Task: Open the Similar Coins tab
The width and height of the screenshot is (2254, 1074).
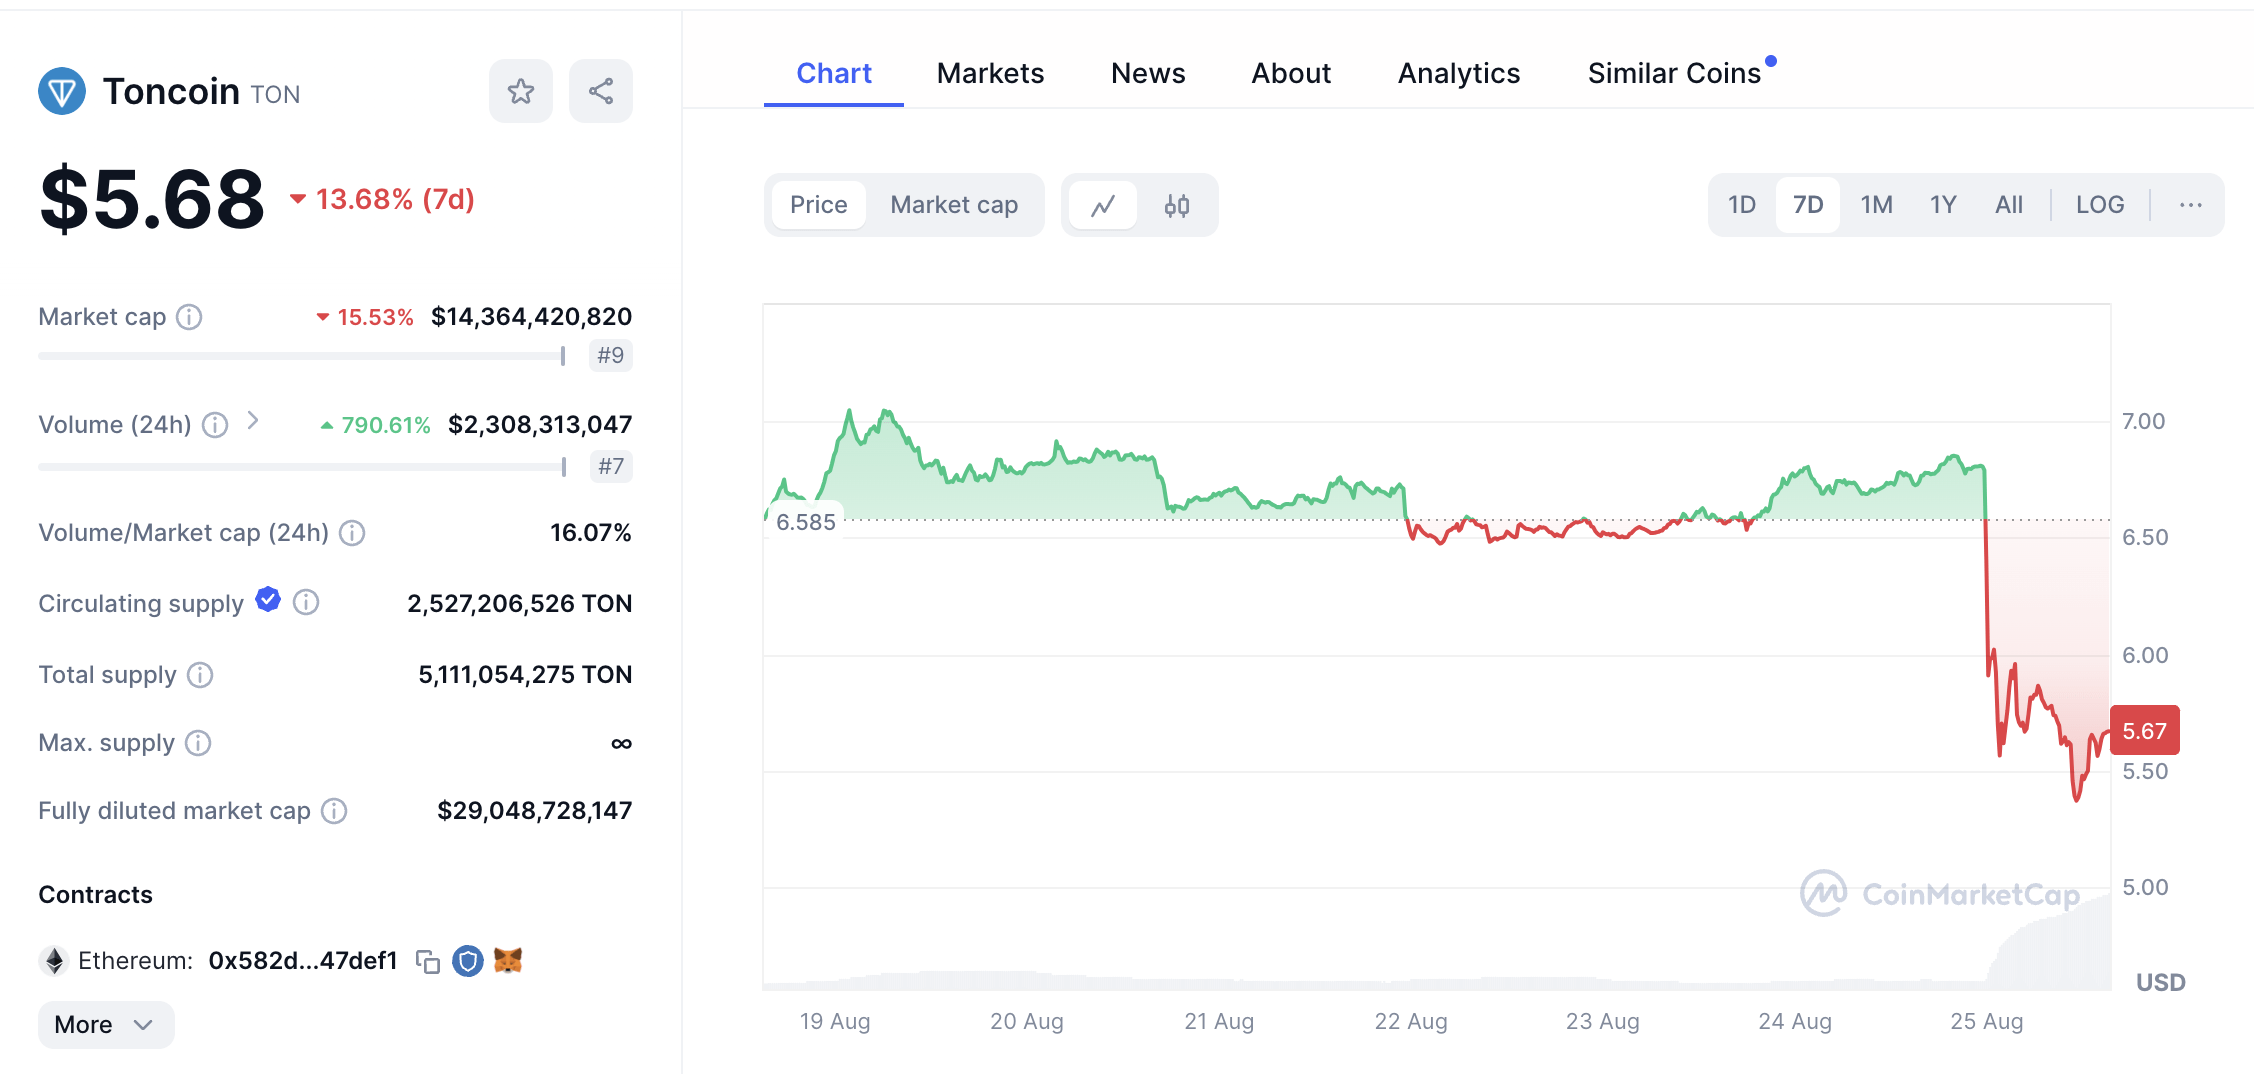Action: point(1674,74)
